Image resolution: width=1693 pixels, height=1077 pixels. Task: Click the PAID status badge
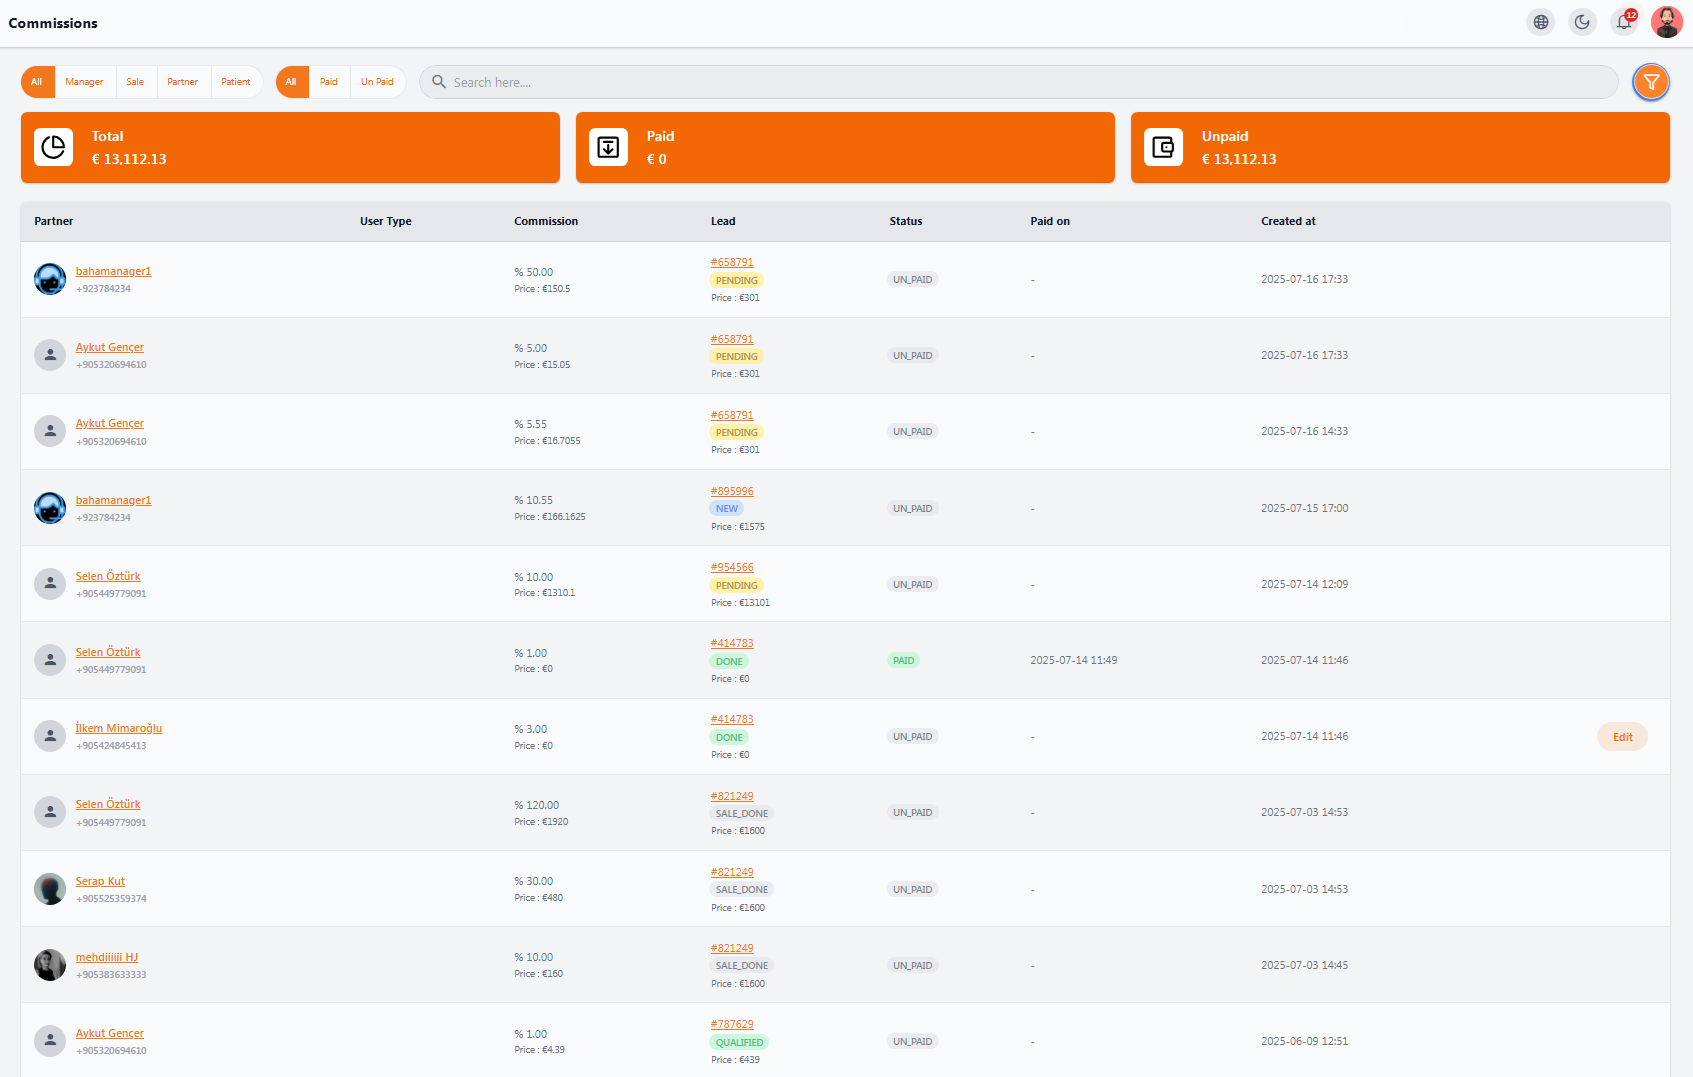coord(903,660)
